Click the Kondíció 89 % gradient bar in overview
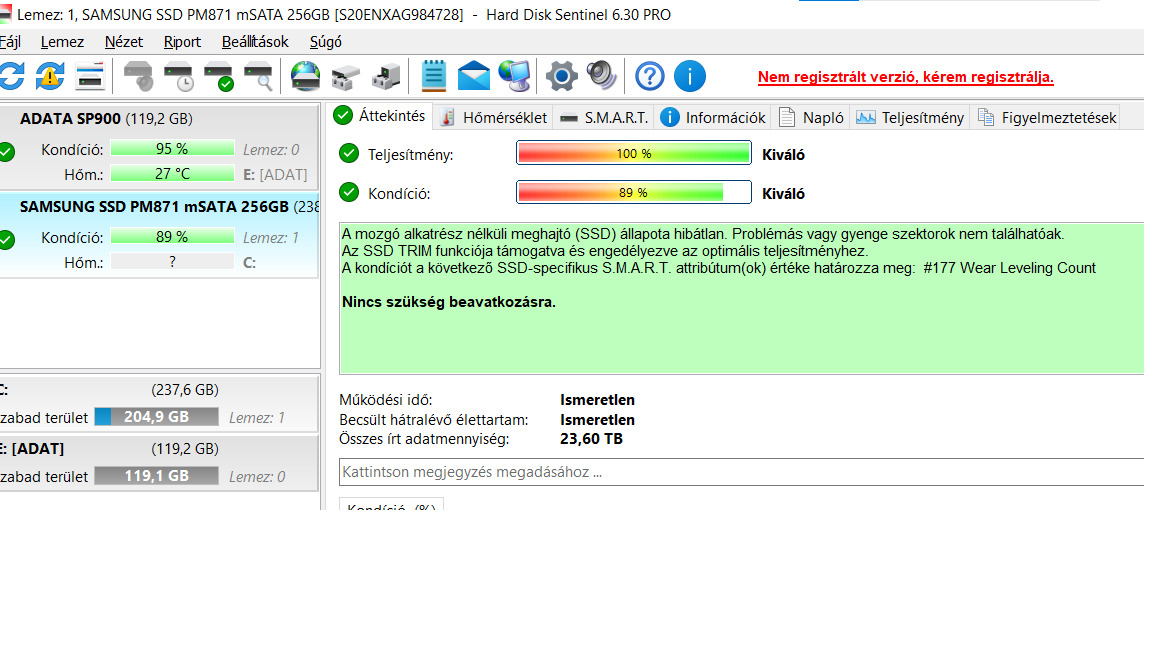 coord(633,192)
